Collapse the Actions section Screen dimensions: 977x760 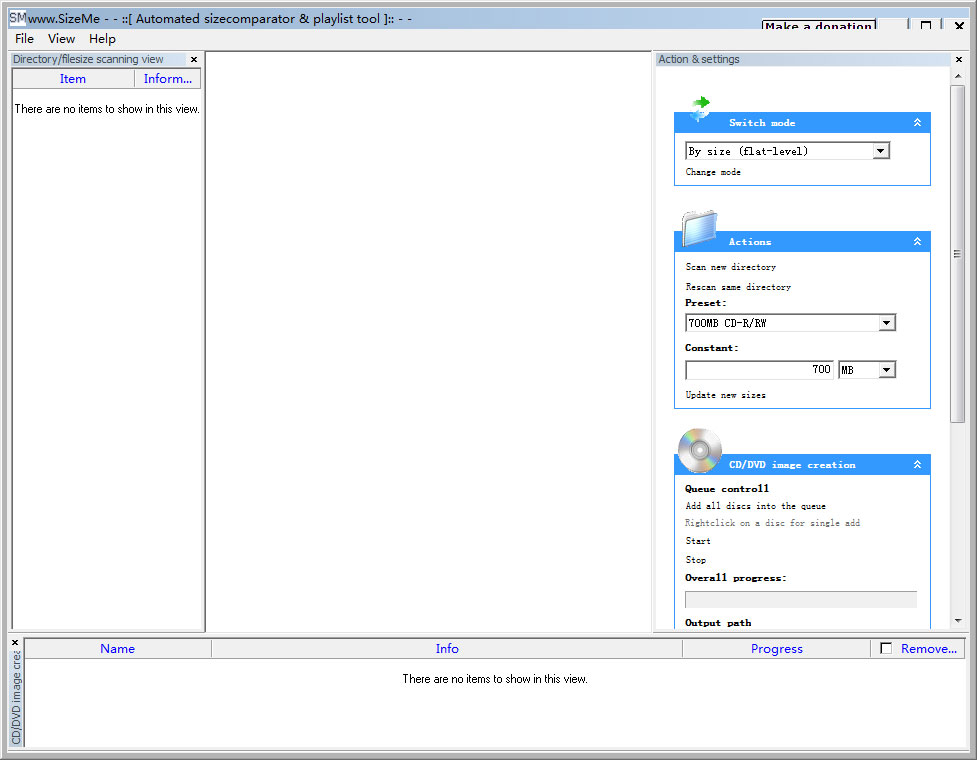tap(917, 242)
